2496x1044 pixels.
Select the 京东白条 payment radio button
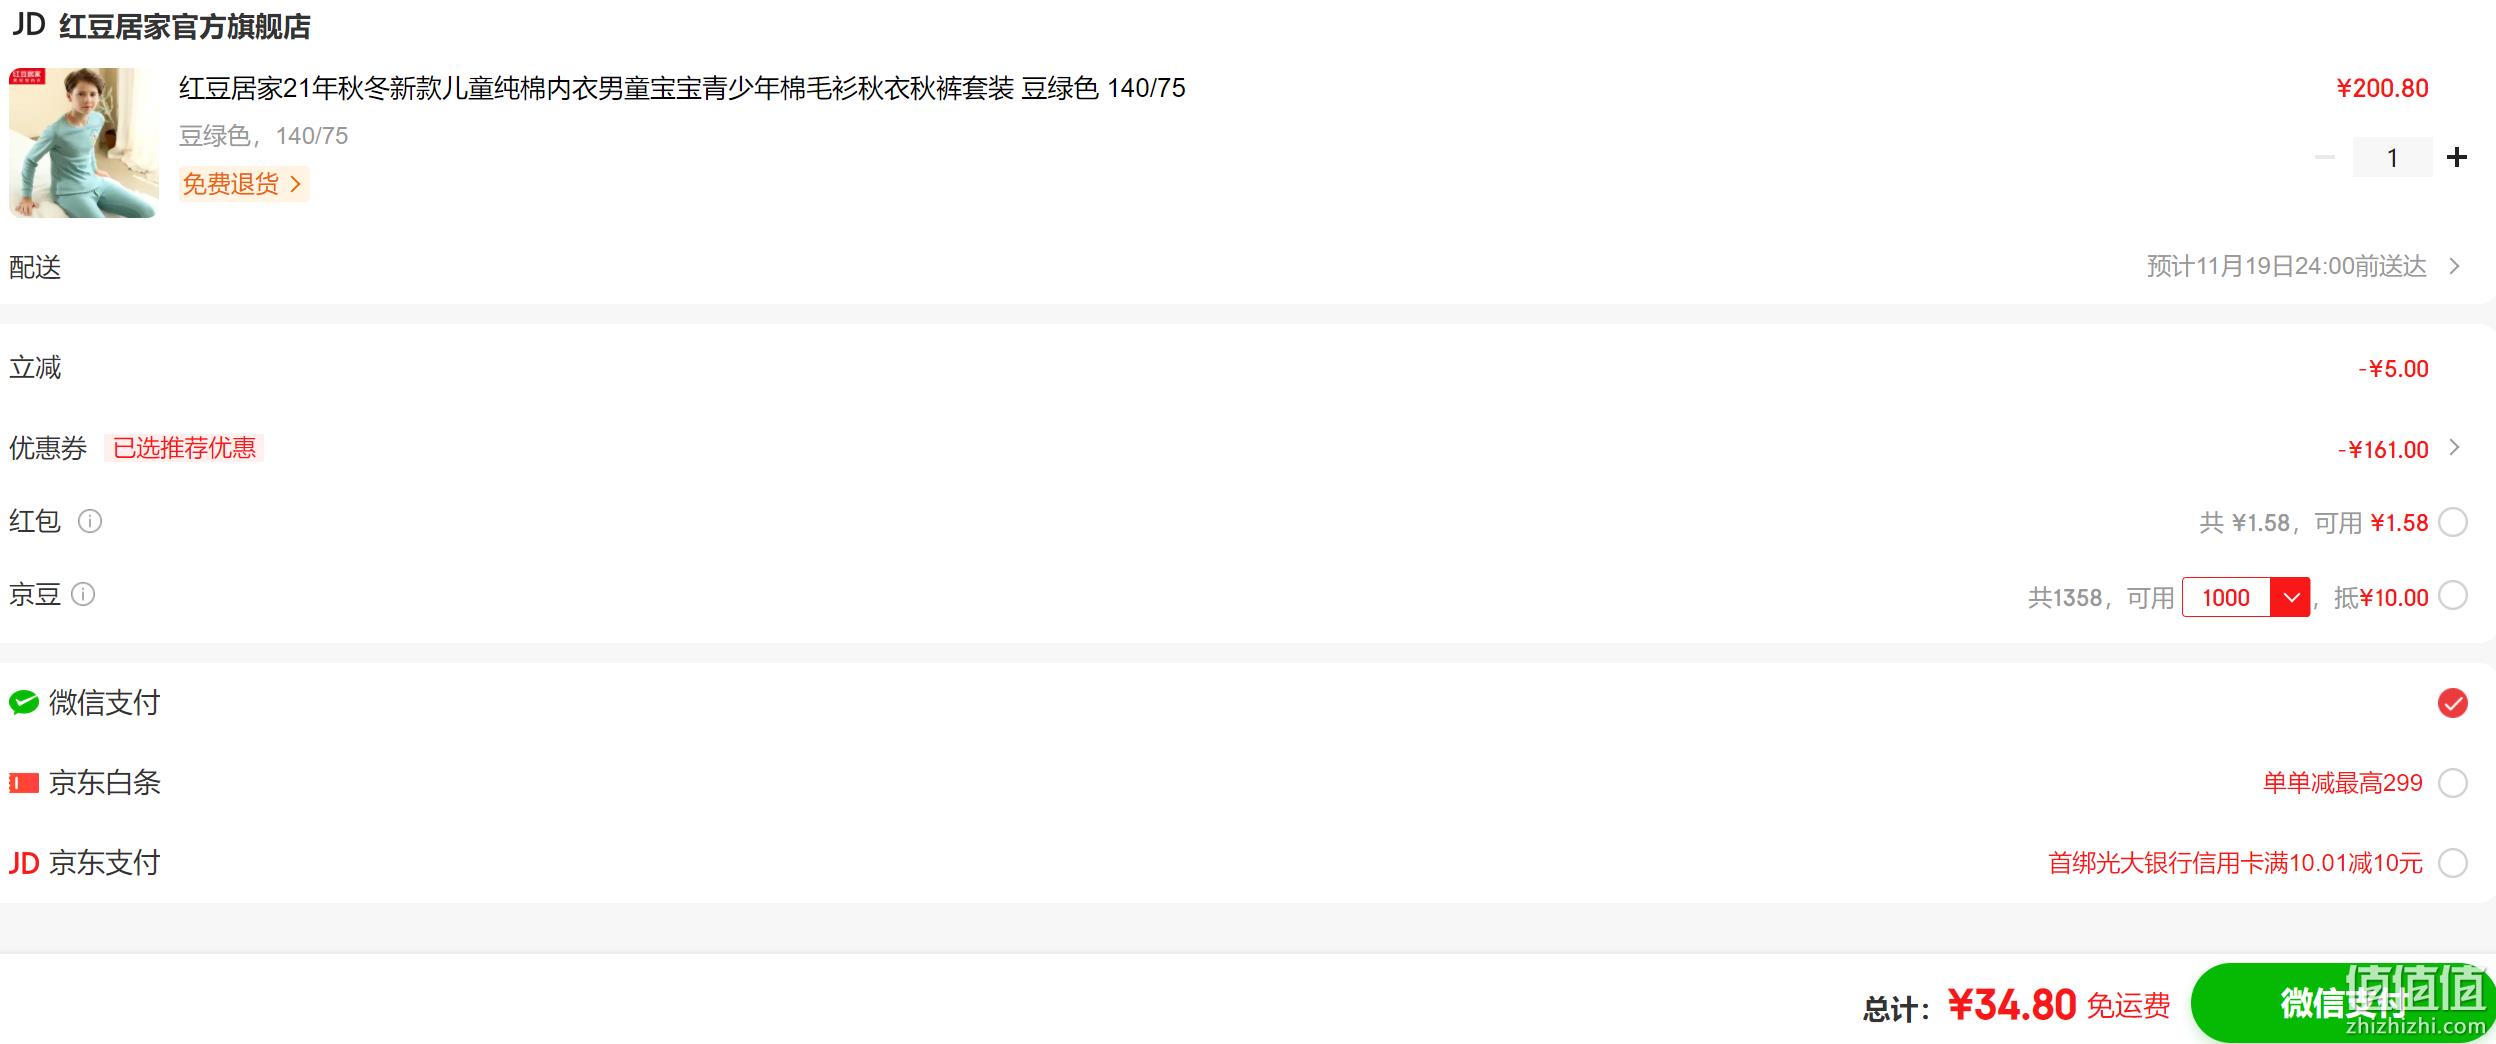click(2453, 783)
